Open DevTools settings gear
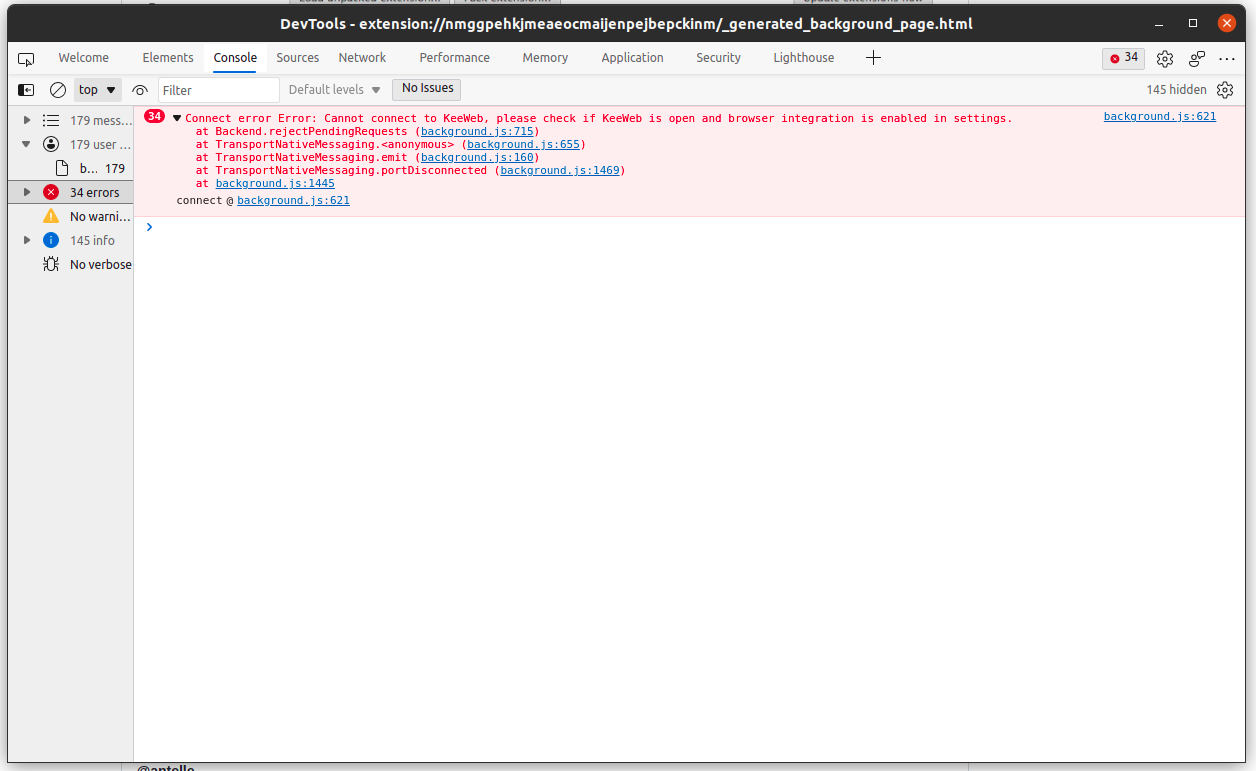The width and height of the screenshot is (1256, 771). (1164, 58)
